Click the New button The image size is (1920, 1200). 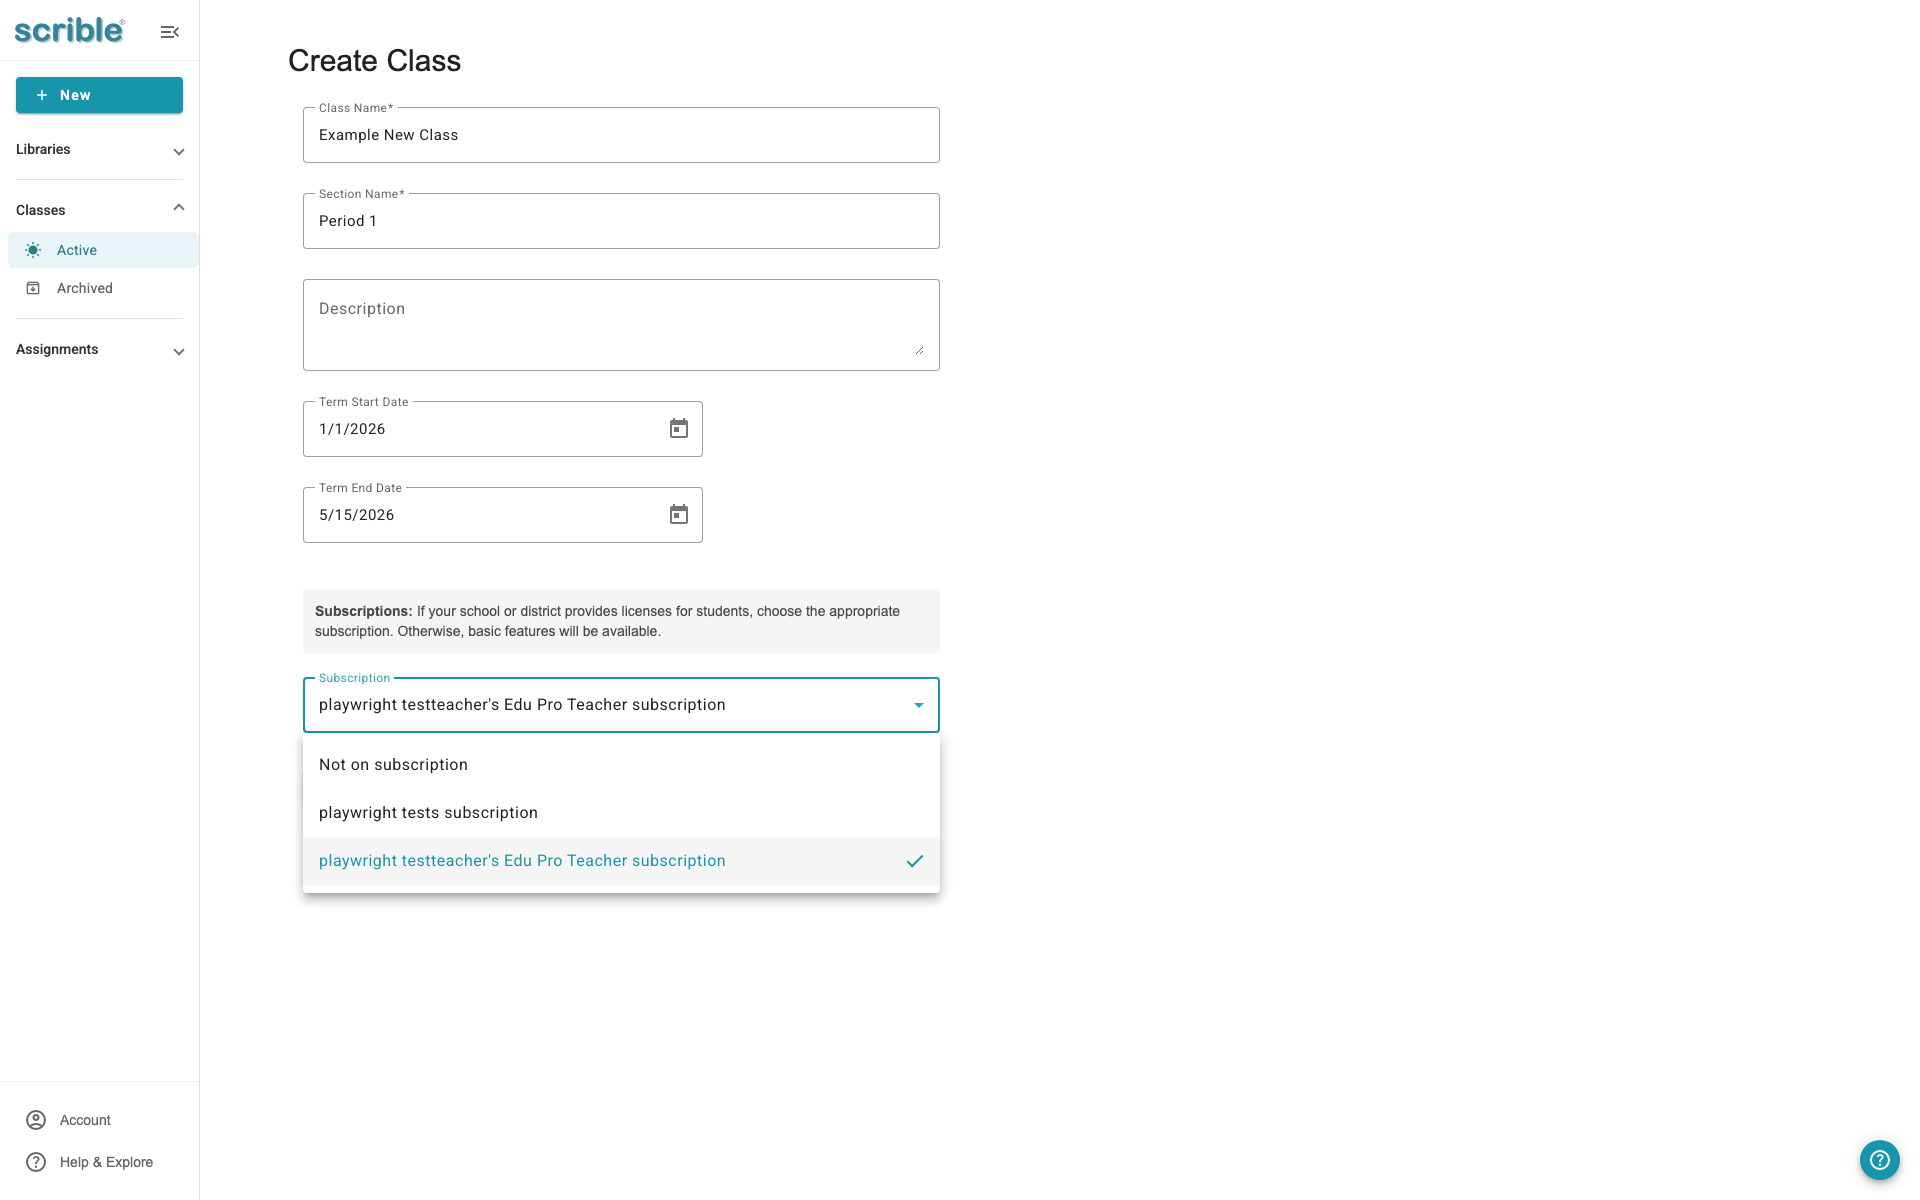[x=99, y=95]
